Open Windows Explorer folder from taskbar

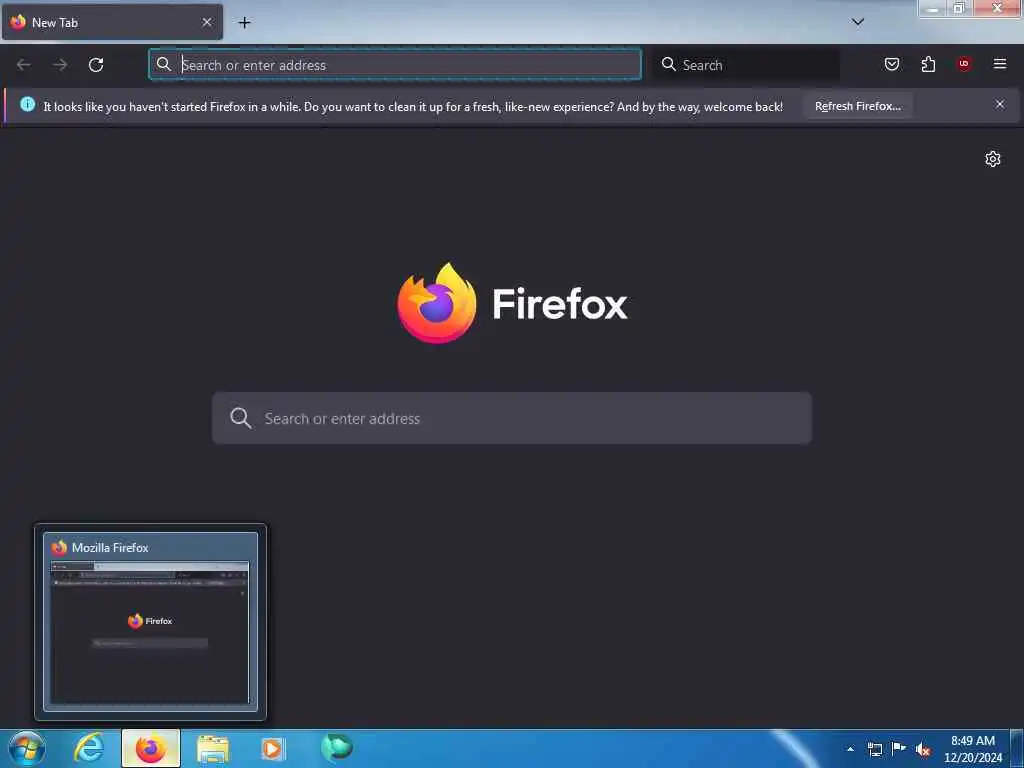212,749
